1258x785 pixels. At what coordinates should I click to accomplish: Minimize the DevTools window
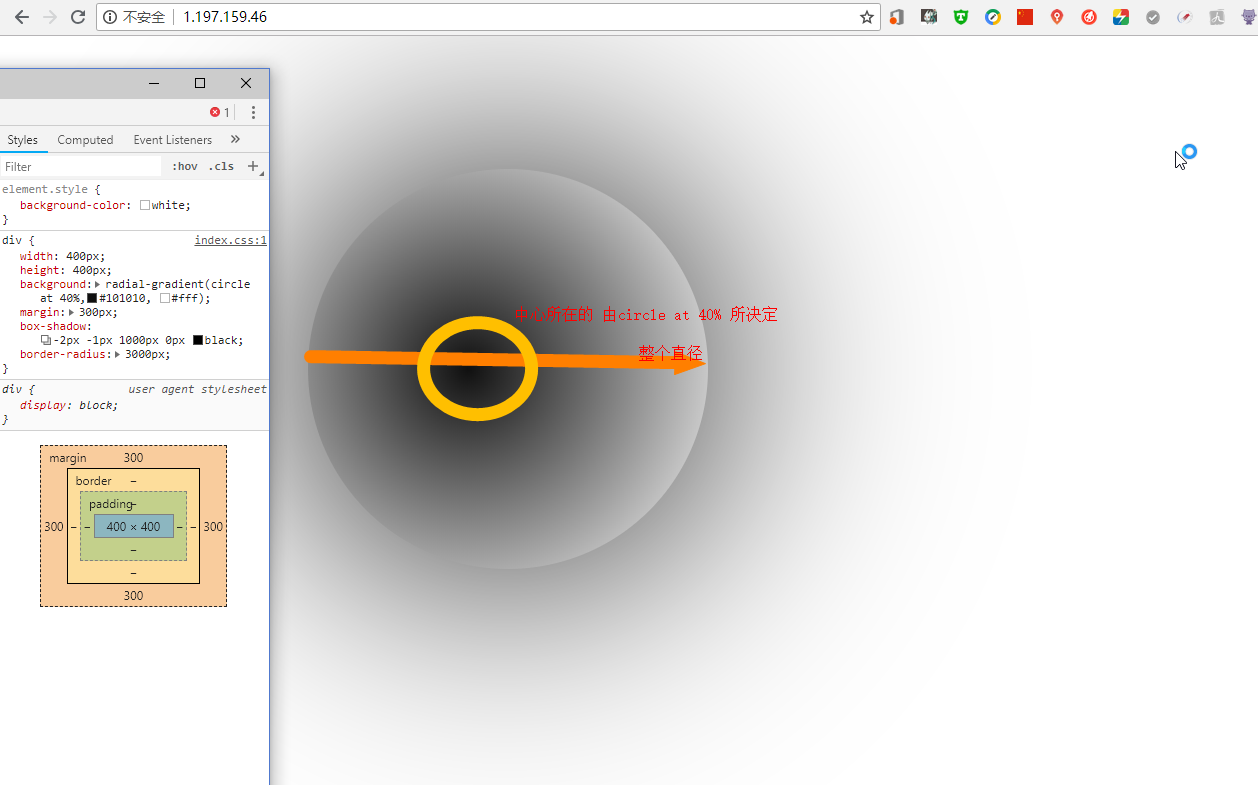[154, 83]
